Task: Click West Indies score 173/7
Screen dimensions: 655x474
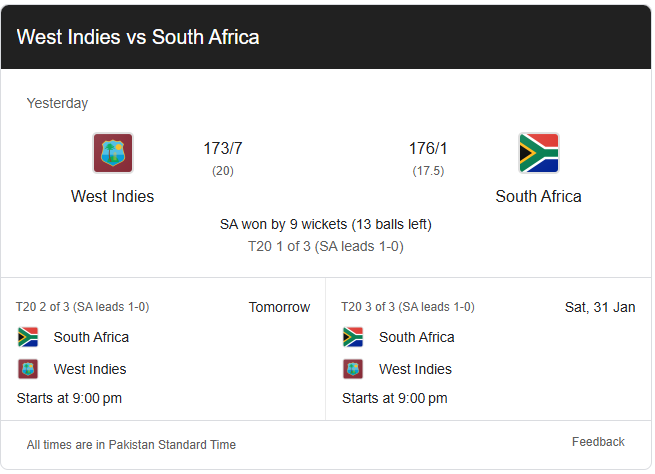Action: pyautogui.click(x=223, y=149)
